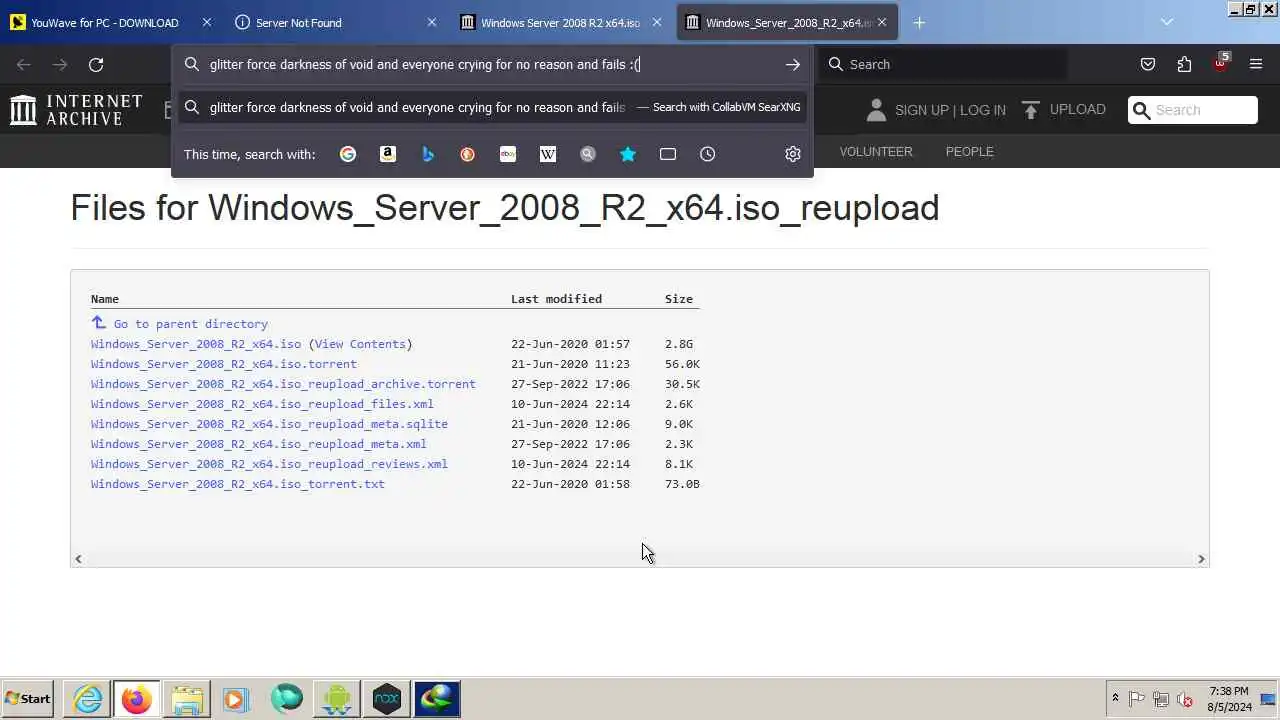Search with Google one-off engine icon
1280x720 pixels.
click(x=348, y=154)
